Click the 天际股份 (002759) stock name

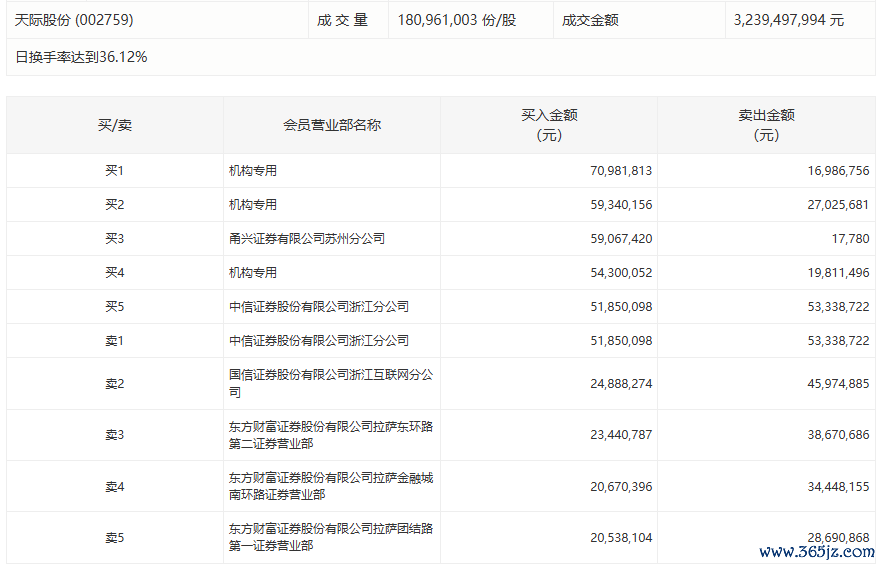coord(74,20)
